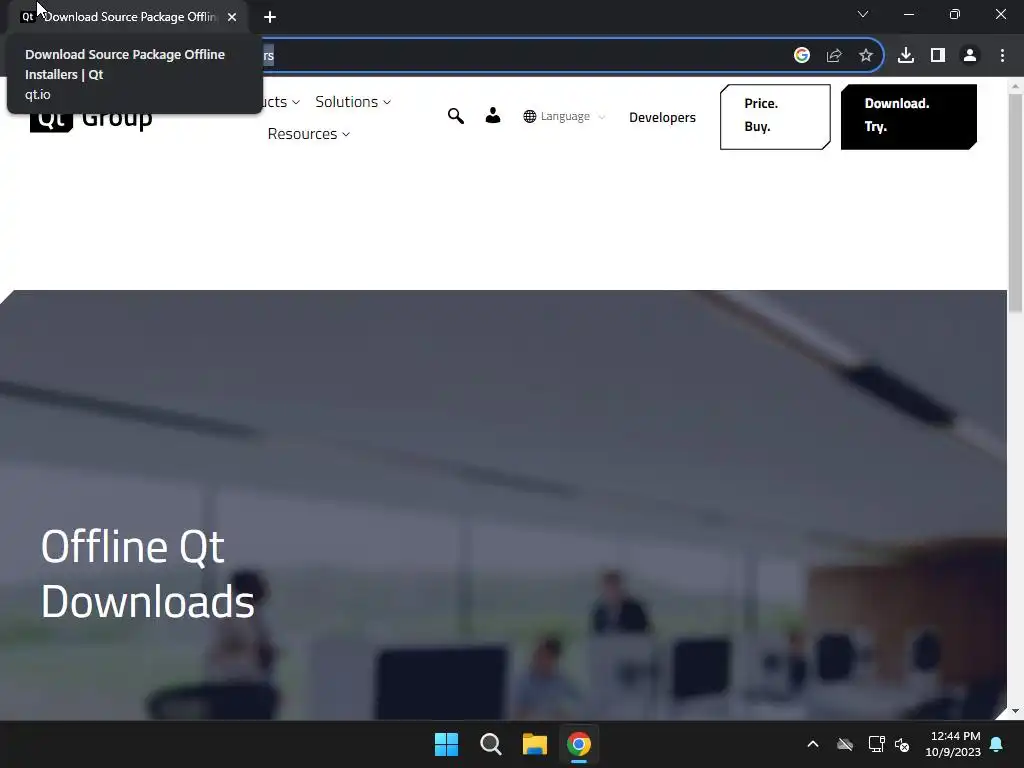Click the Price. Buy. button
Screen dimensions: 1024x768
click(x=775, y=116)
